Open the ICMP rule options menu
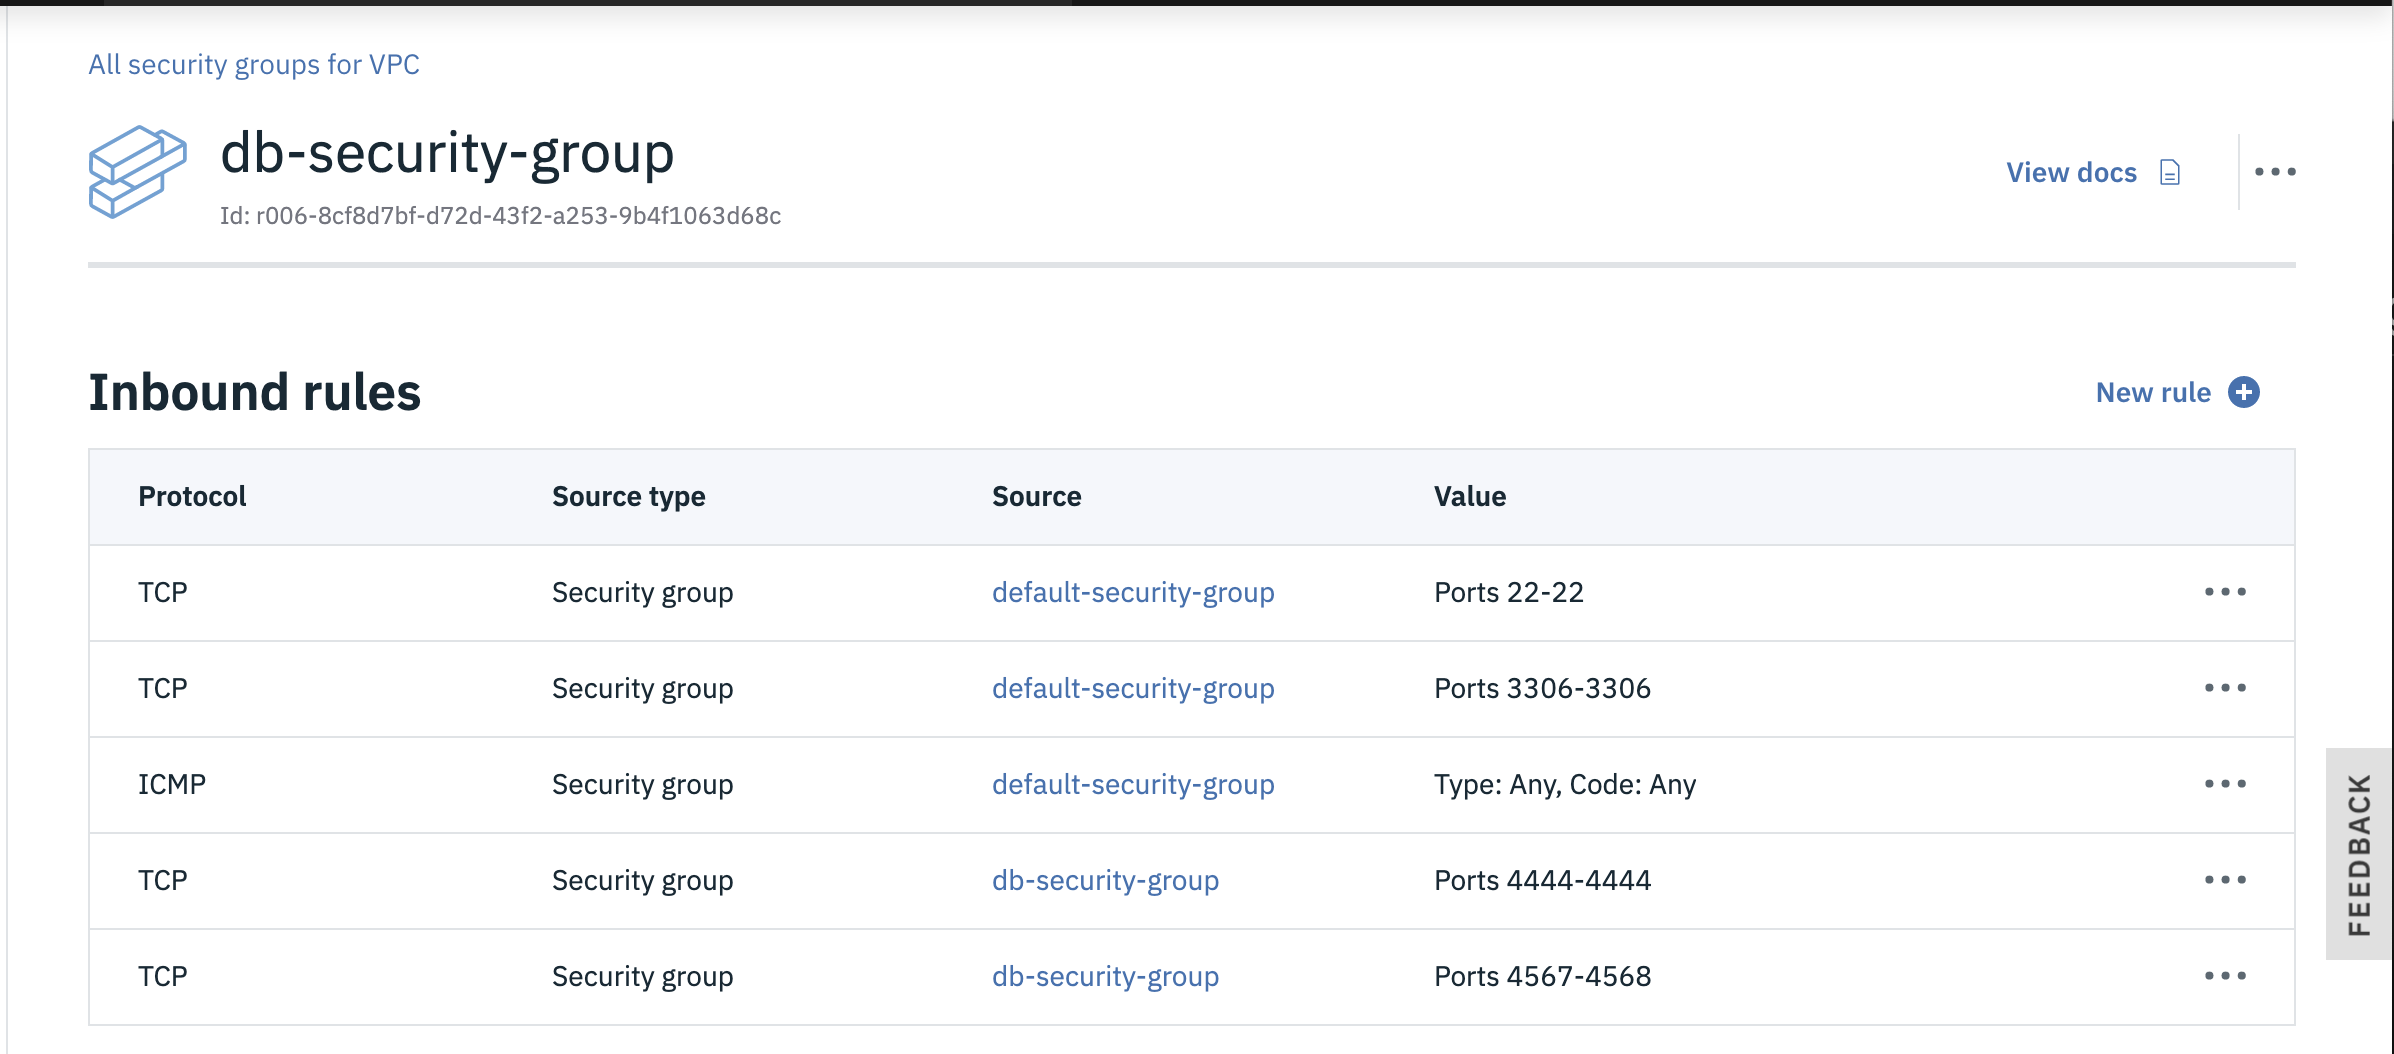Image resolution: width=2394 pixels, height=1054 pixels. [x=2225, y=784]
